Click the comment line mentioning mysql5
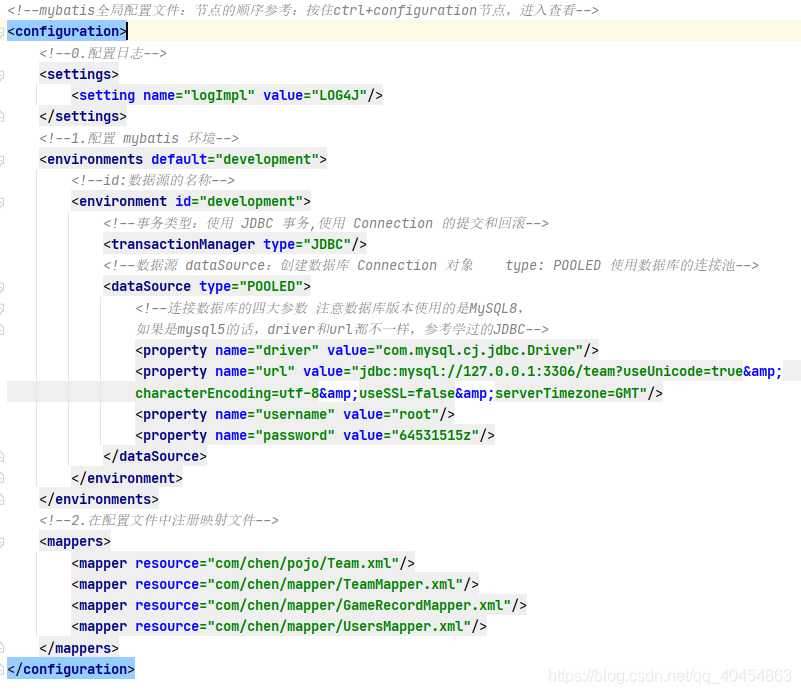 pos(342,329)
